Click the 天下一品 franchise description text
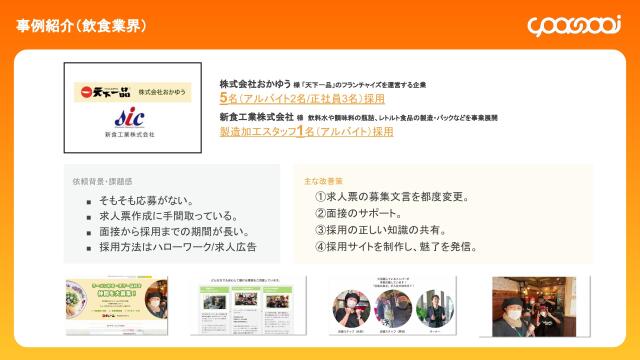 (360, 85)
